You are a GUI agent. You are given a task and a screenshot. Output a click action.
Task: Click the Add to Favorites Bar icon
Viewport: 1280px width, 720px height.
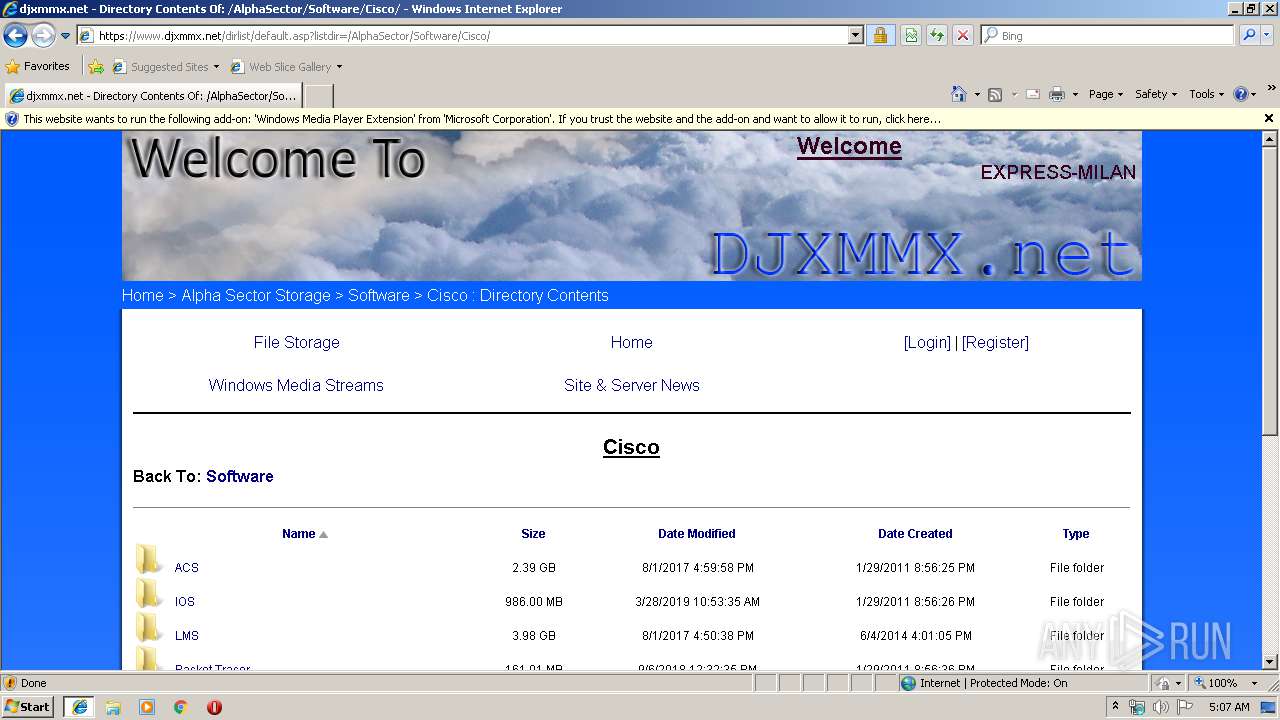[x=96, y=67]
